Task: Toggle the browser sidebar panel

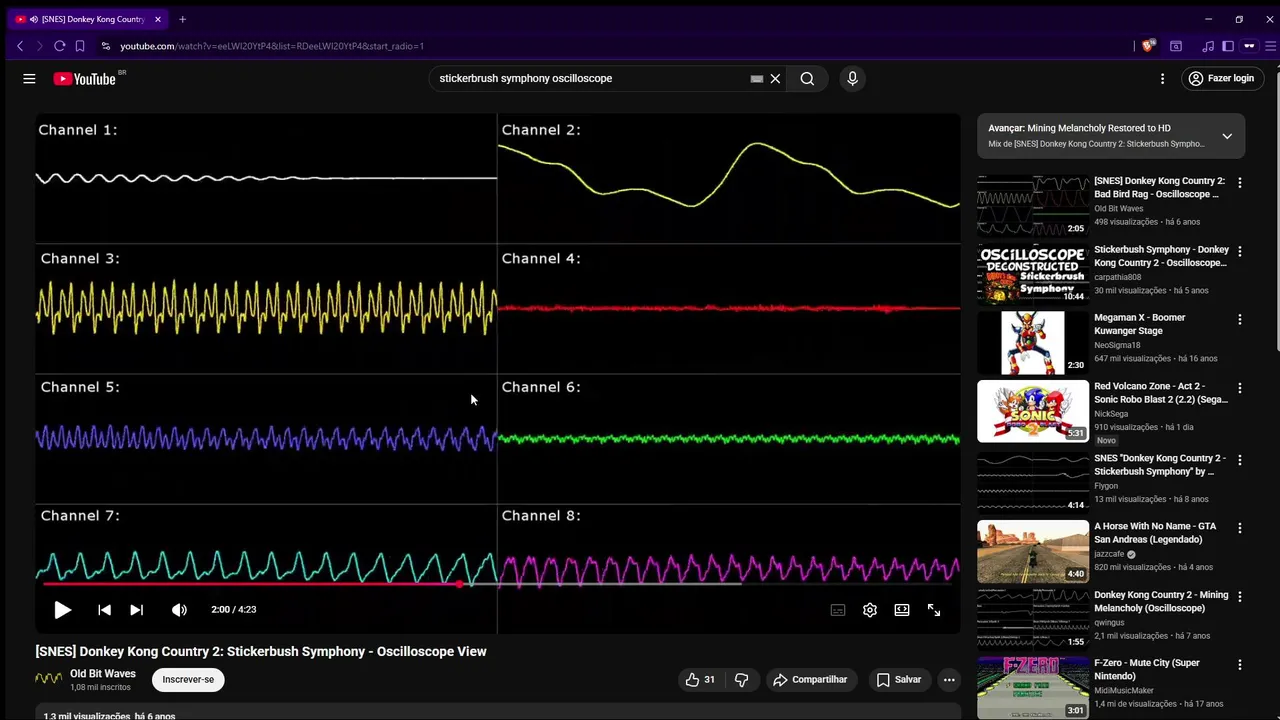Action: point(1228,46)
